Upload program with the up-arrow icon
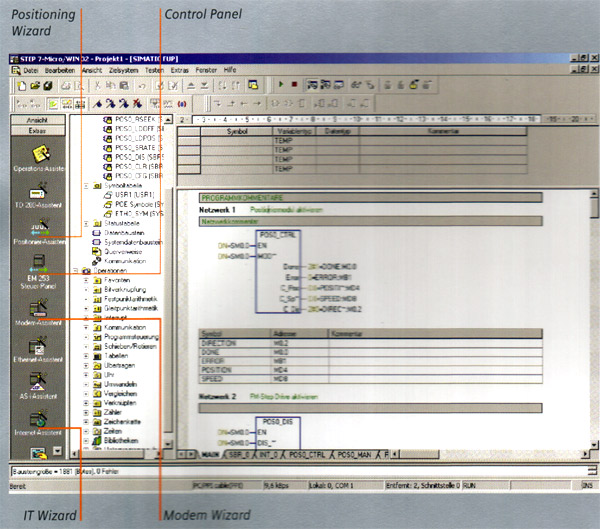The width and height of the screenshot is (600, 529). pyautogui.click(x=191, y=85)
